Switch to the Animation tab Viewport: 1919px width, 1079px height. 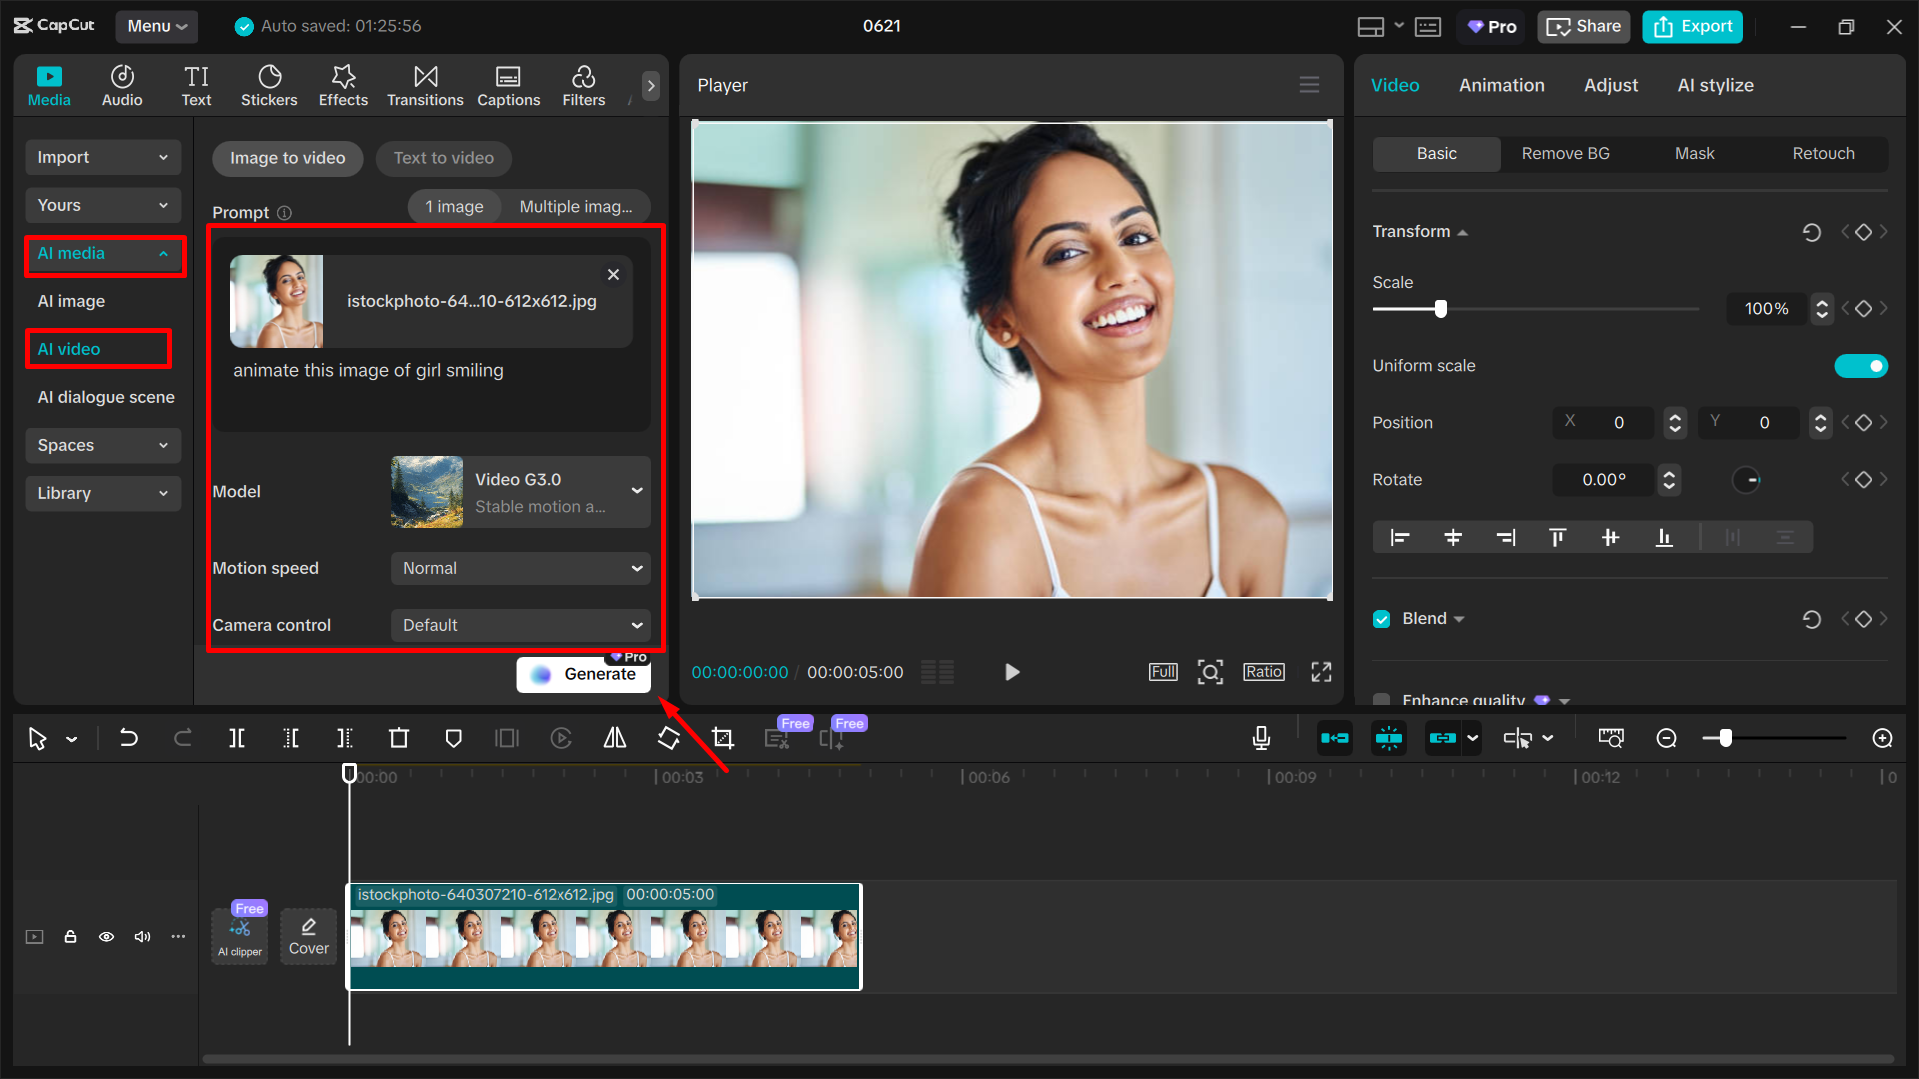[x=1501, y=85]
